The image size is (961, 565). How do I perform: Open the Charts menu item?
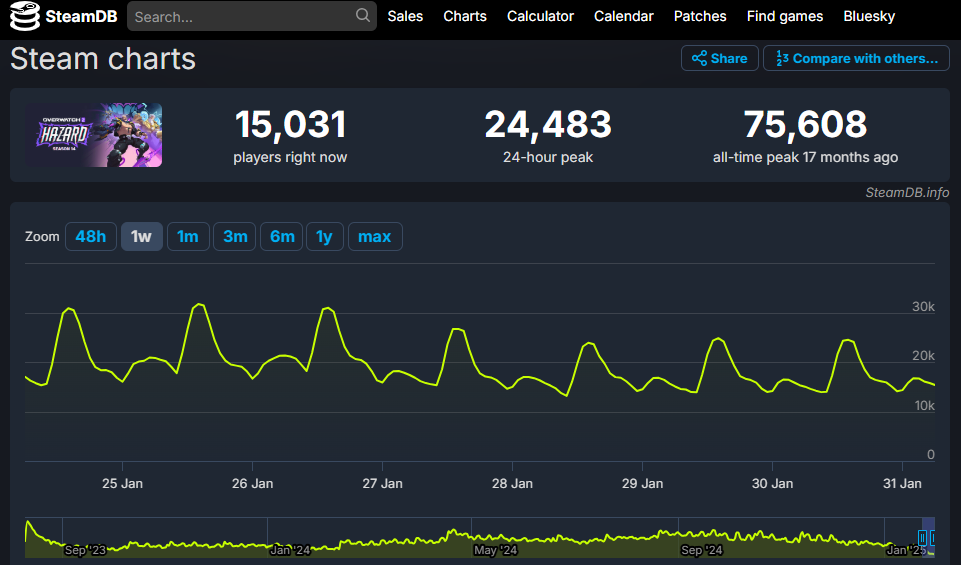tap(465, 16)
